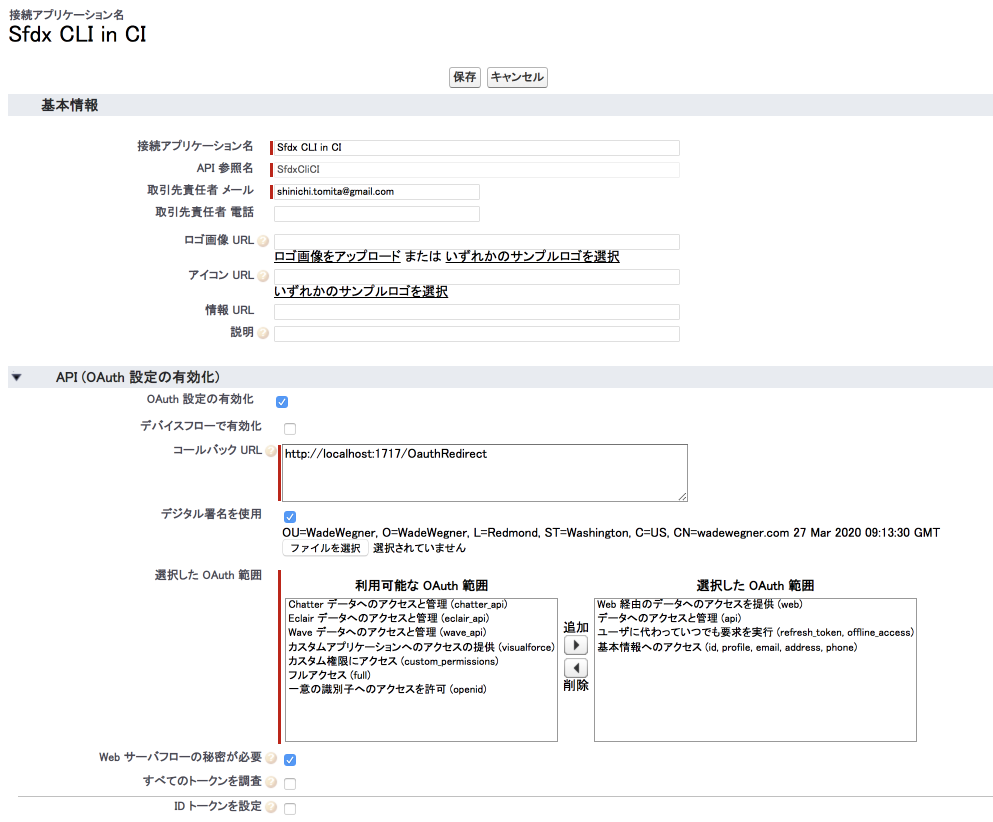Show help for ロゴ画像 URL
The image size is (993, 822).
pyautogui.click(x=263, y=241)
